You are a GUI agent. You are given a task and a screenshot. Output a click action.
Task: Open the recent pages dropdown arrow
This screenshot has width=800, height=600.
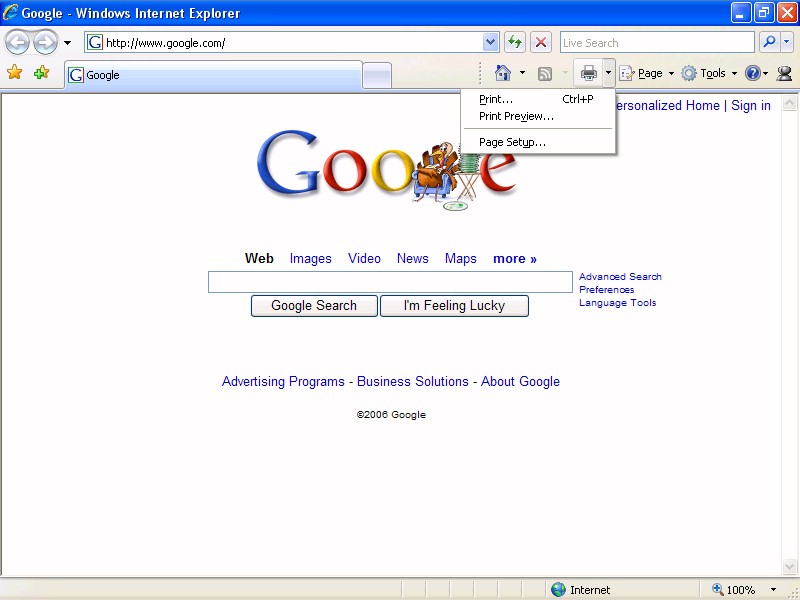(67, 43)
